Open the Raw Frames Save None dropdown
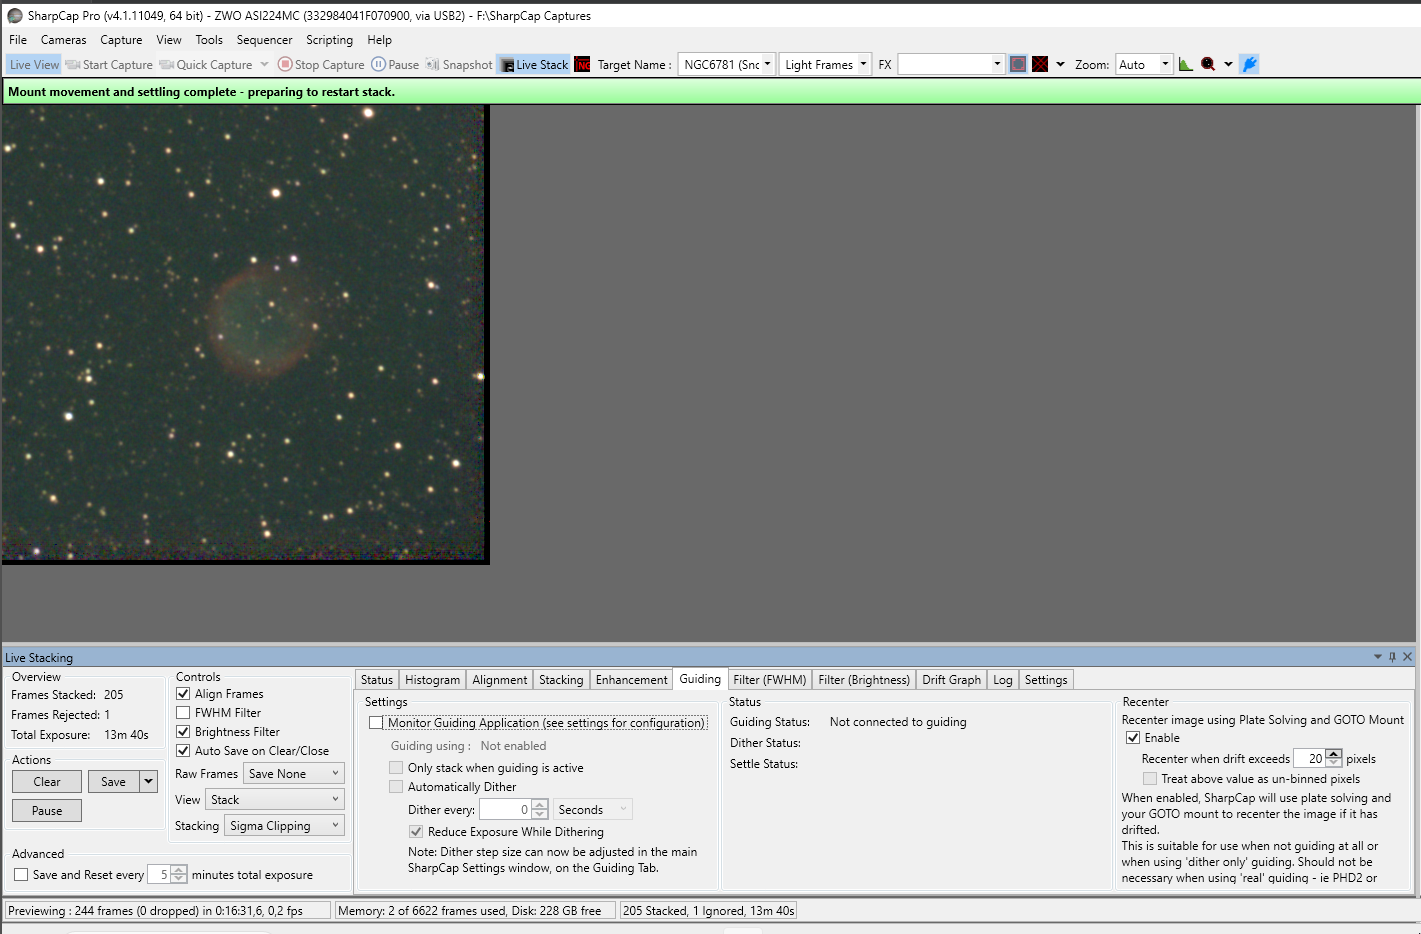 click(294, 773)
